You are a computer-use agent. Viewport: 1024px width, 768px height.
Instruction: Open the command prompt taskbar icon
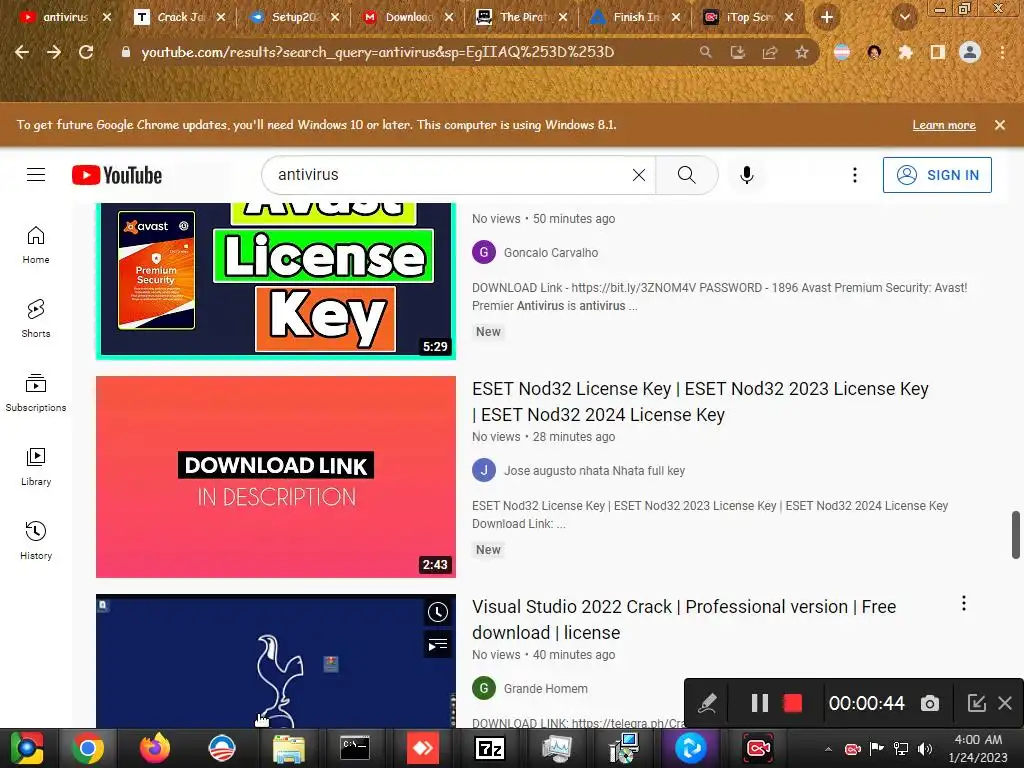click(x=355, y=748)
